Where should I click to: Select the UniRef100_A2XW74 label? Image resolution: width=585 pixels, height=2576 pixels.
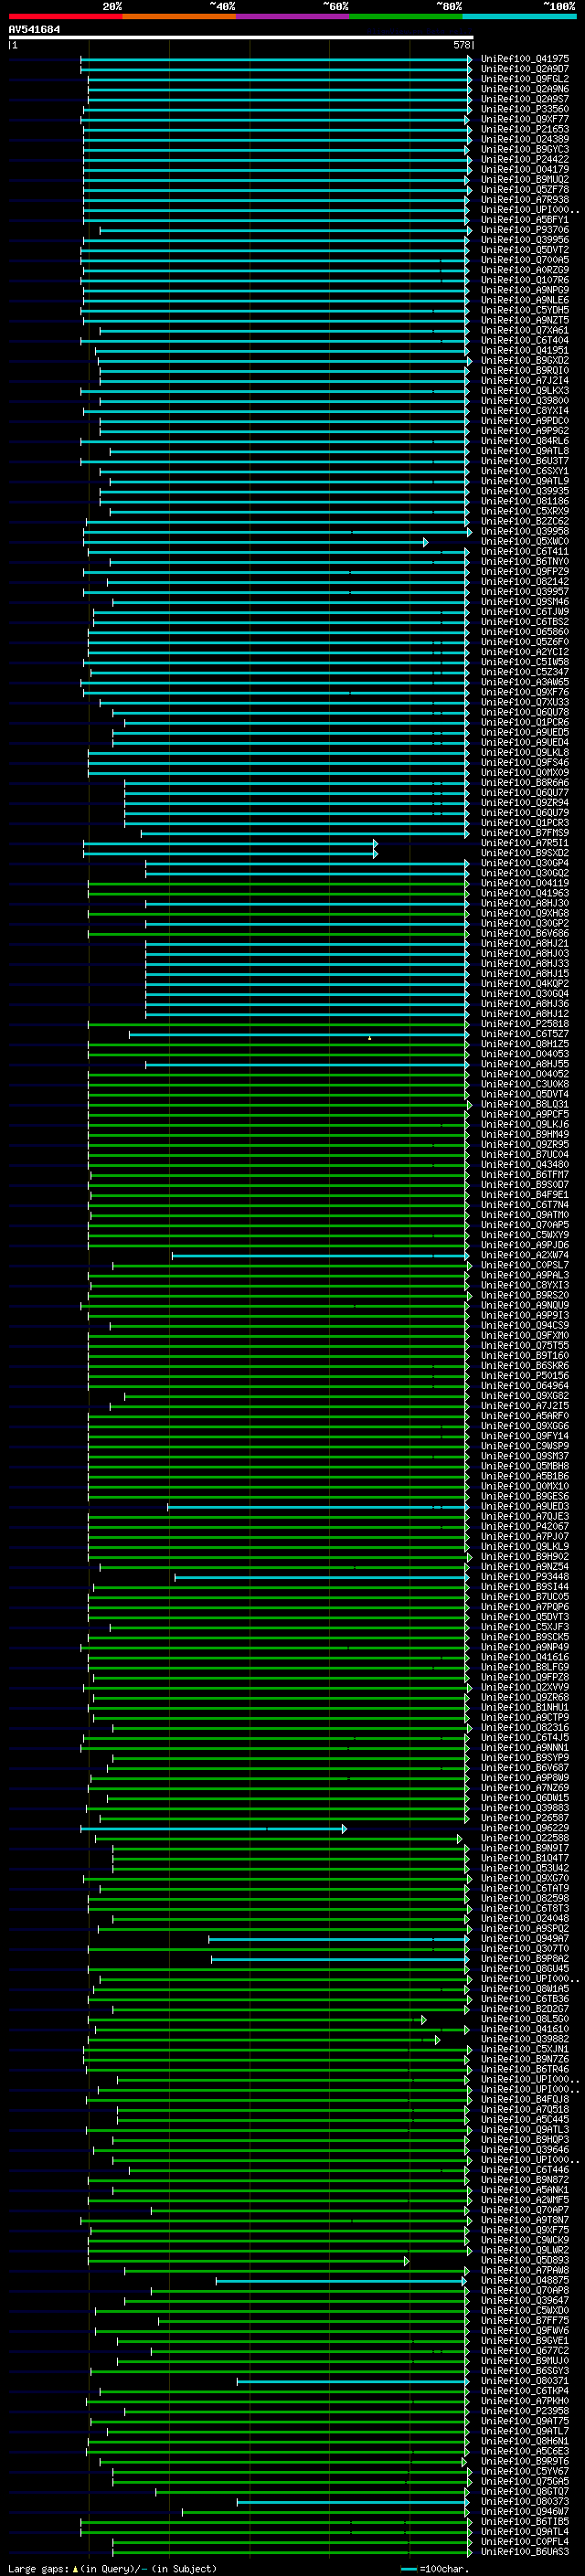tap(525, 1255)
